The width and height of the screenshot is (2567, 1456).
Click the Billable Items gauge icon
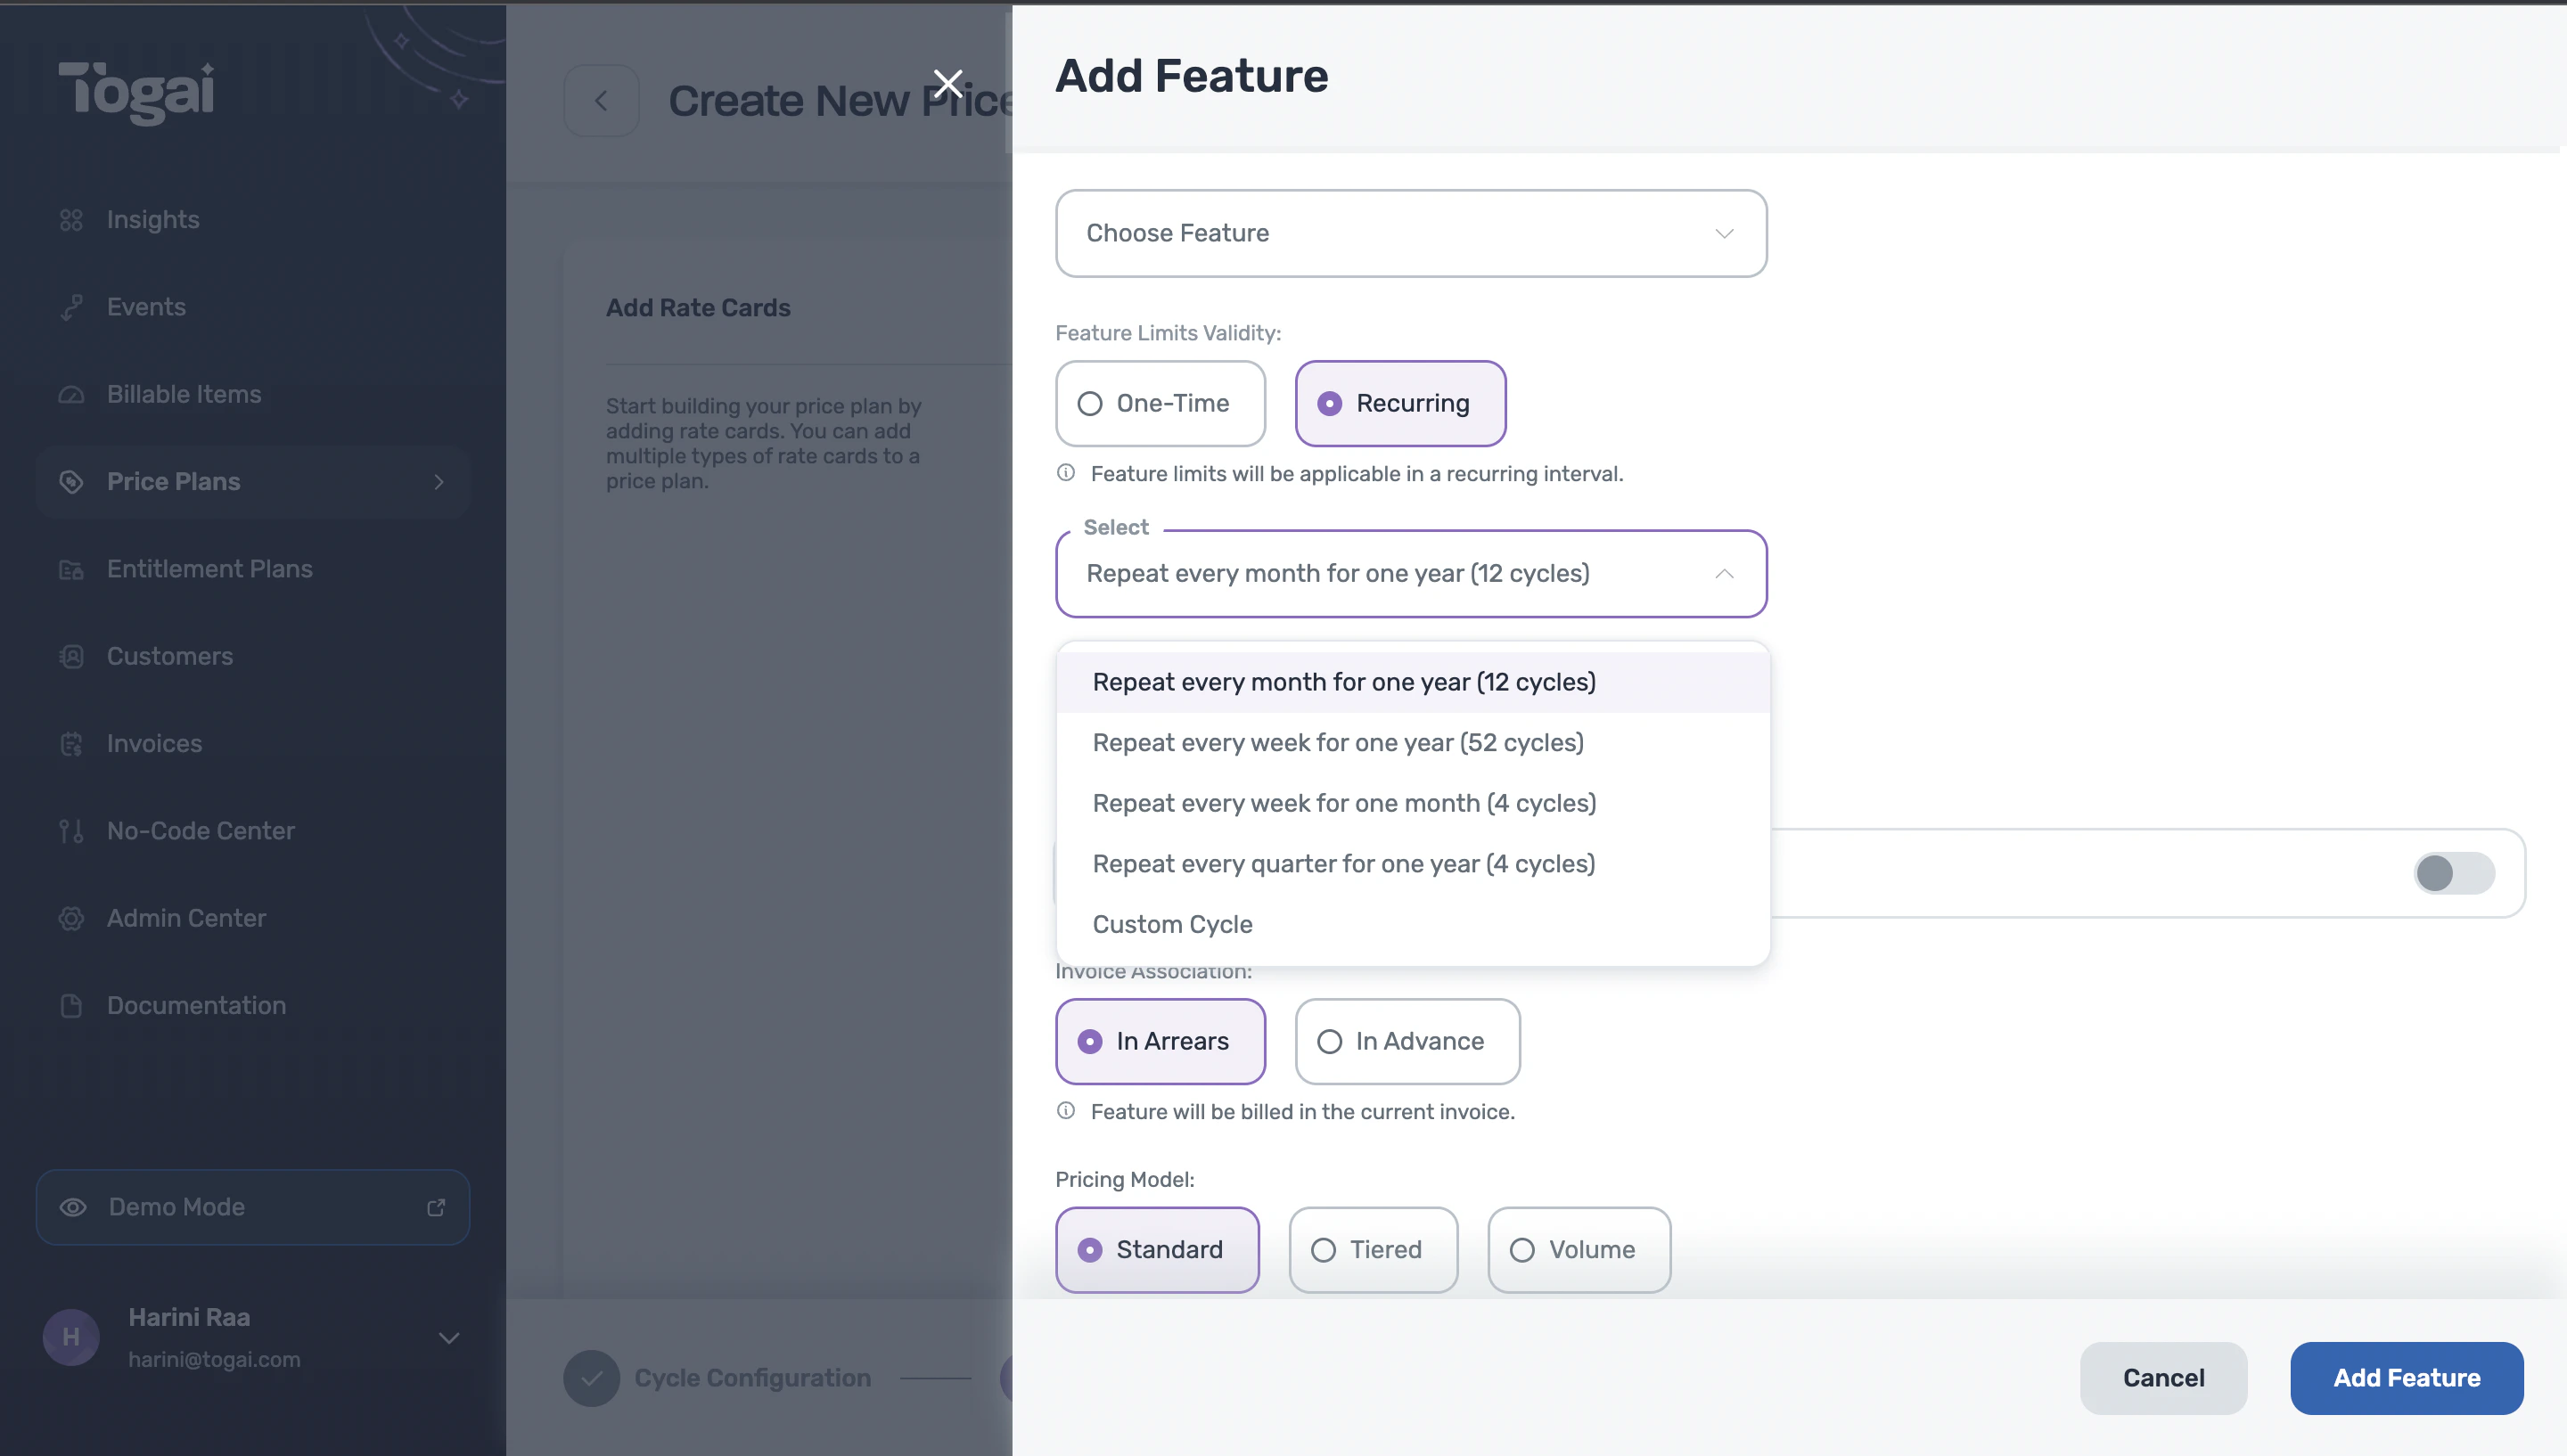pos(71,395)
